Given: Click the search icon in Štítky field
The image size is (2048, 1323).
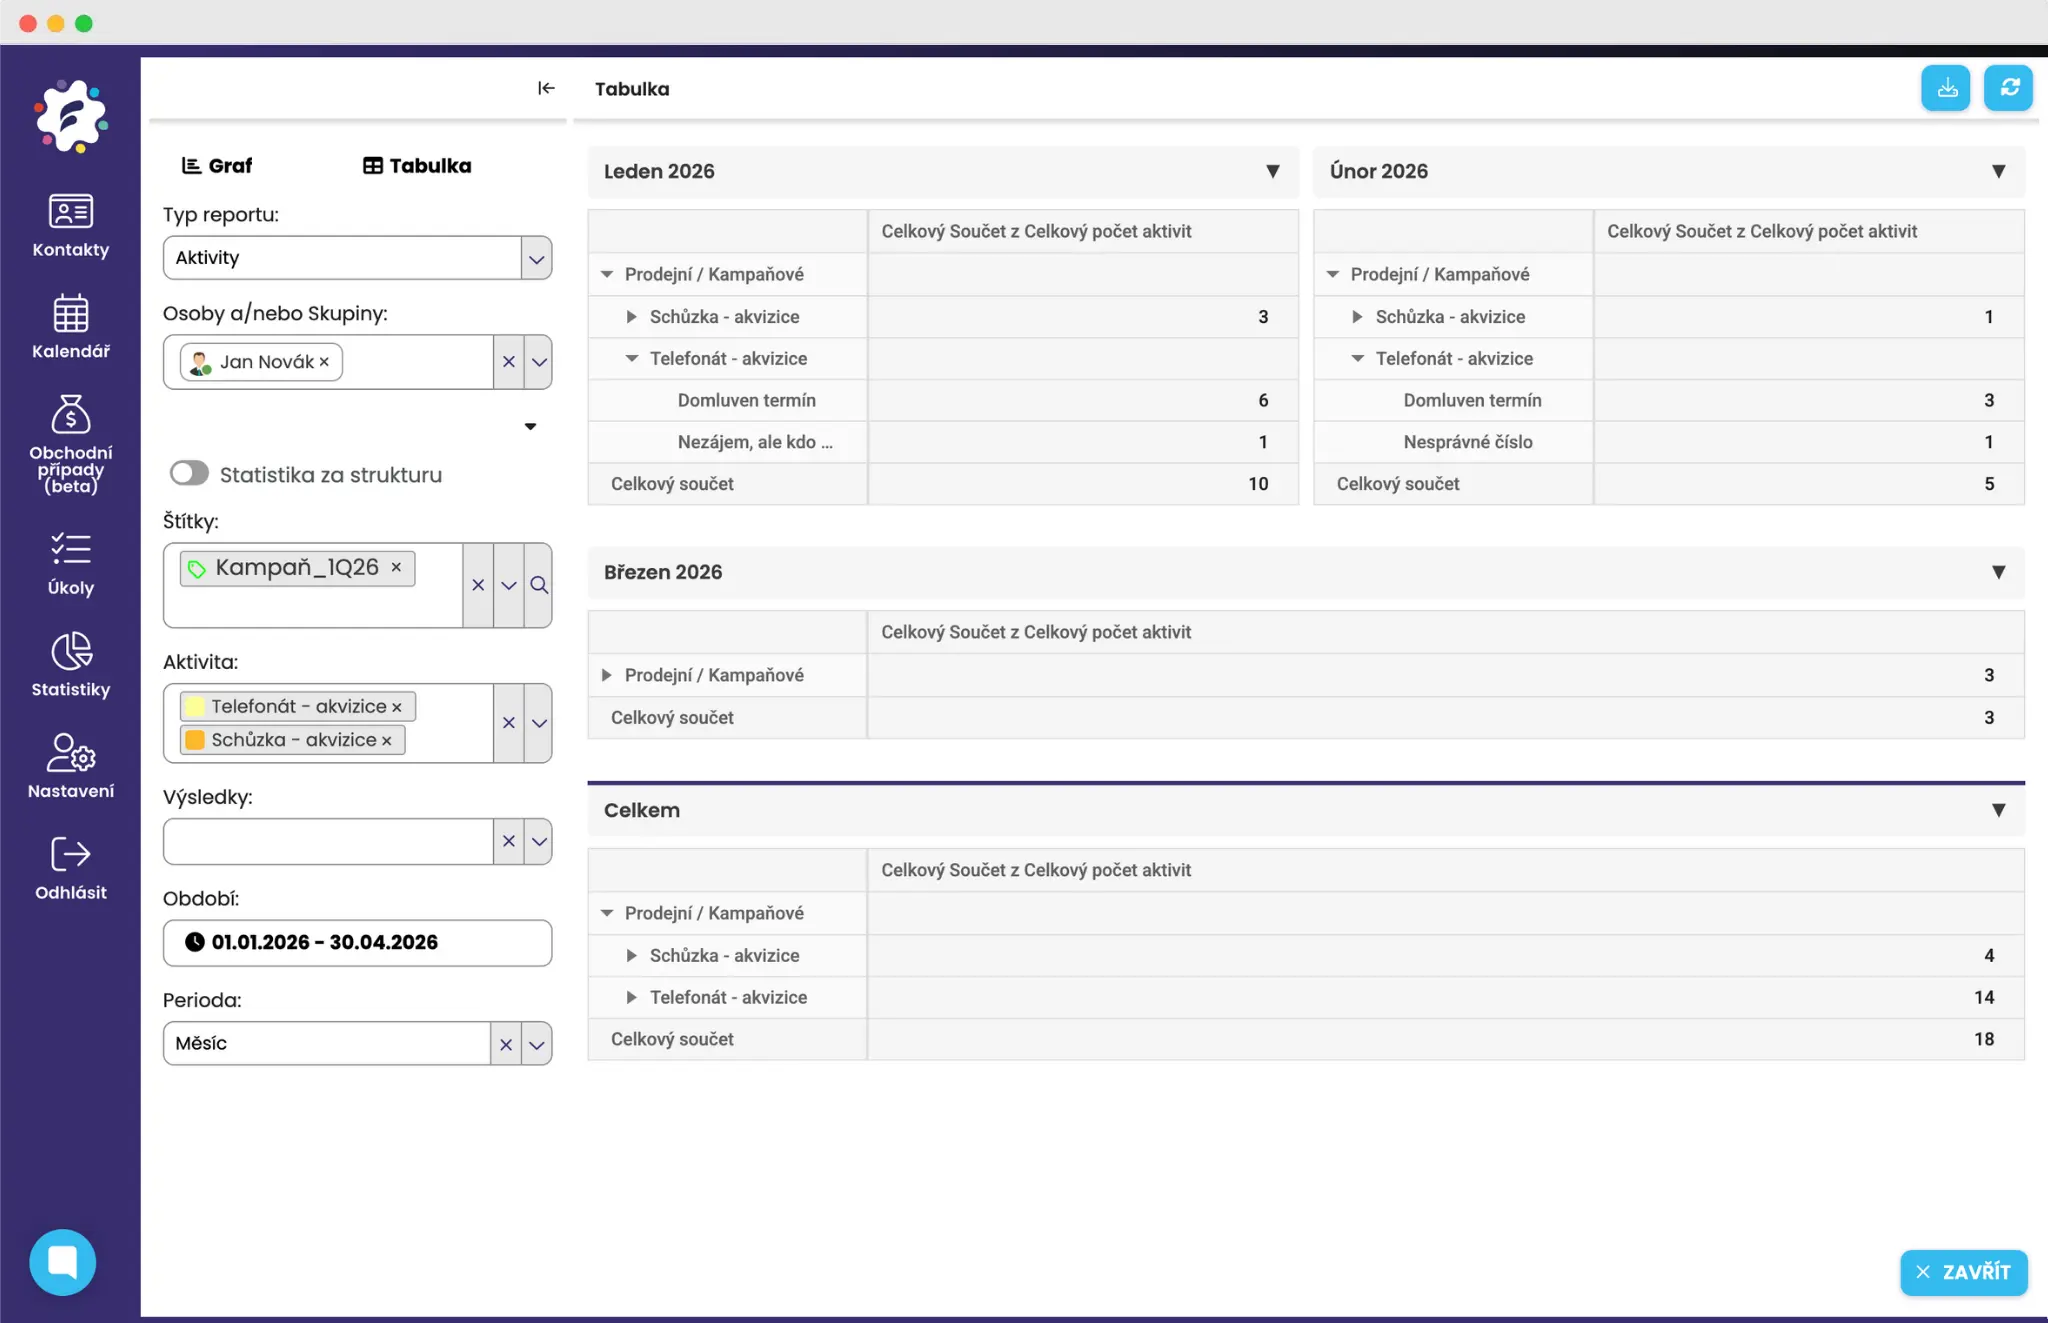Looking at the screenshot, I should 539,585.
